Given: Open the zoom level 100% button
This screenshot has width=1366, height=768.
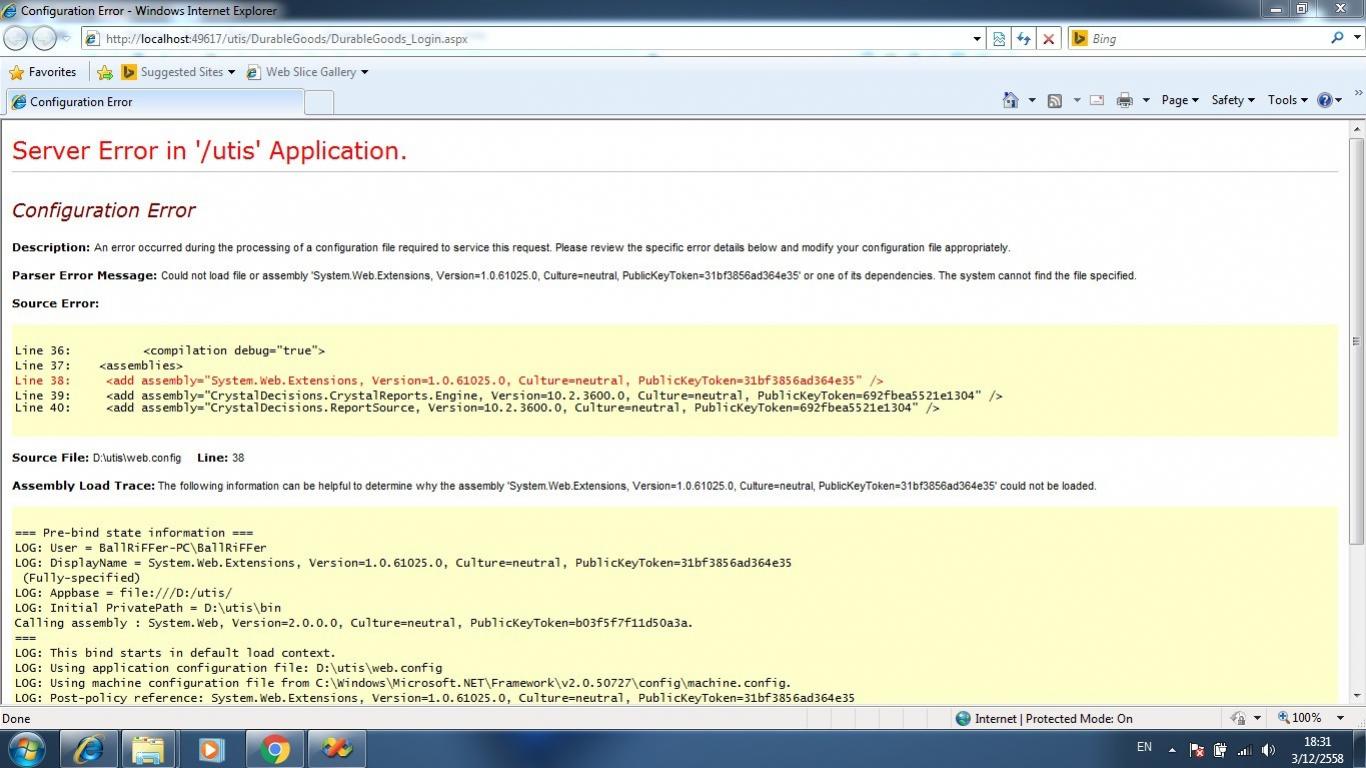Looking at the screenshot, I should (1299, 718).
